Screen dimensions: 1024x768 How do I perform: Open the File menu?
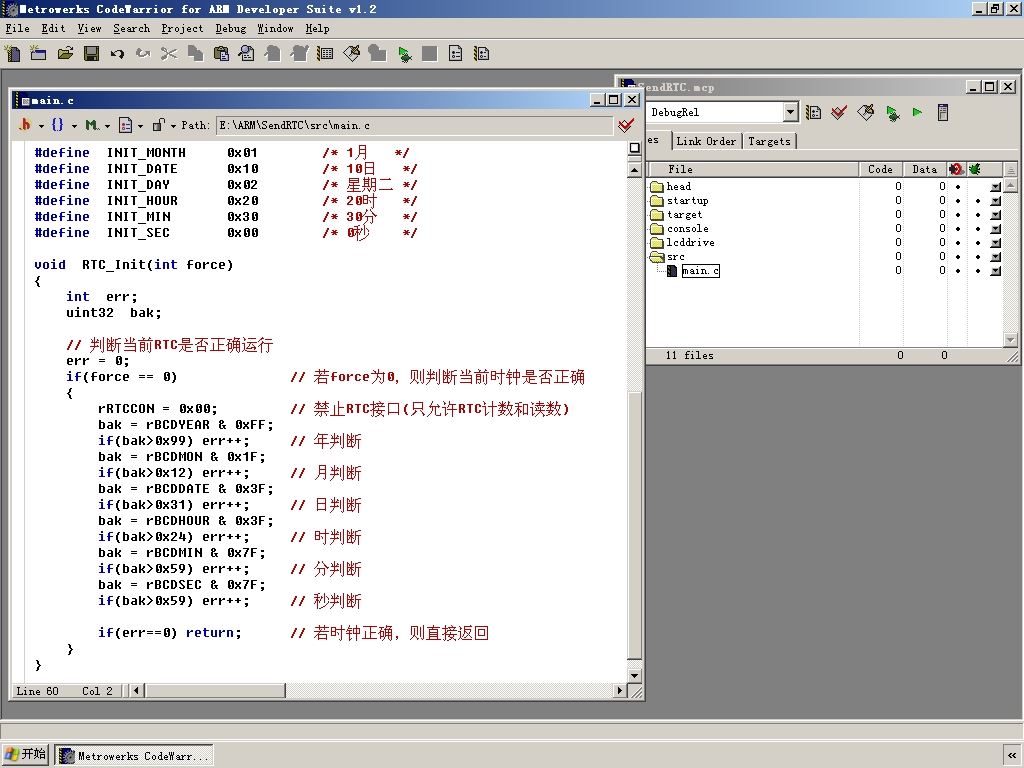[x=18, y=29]
